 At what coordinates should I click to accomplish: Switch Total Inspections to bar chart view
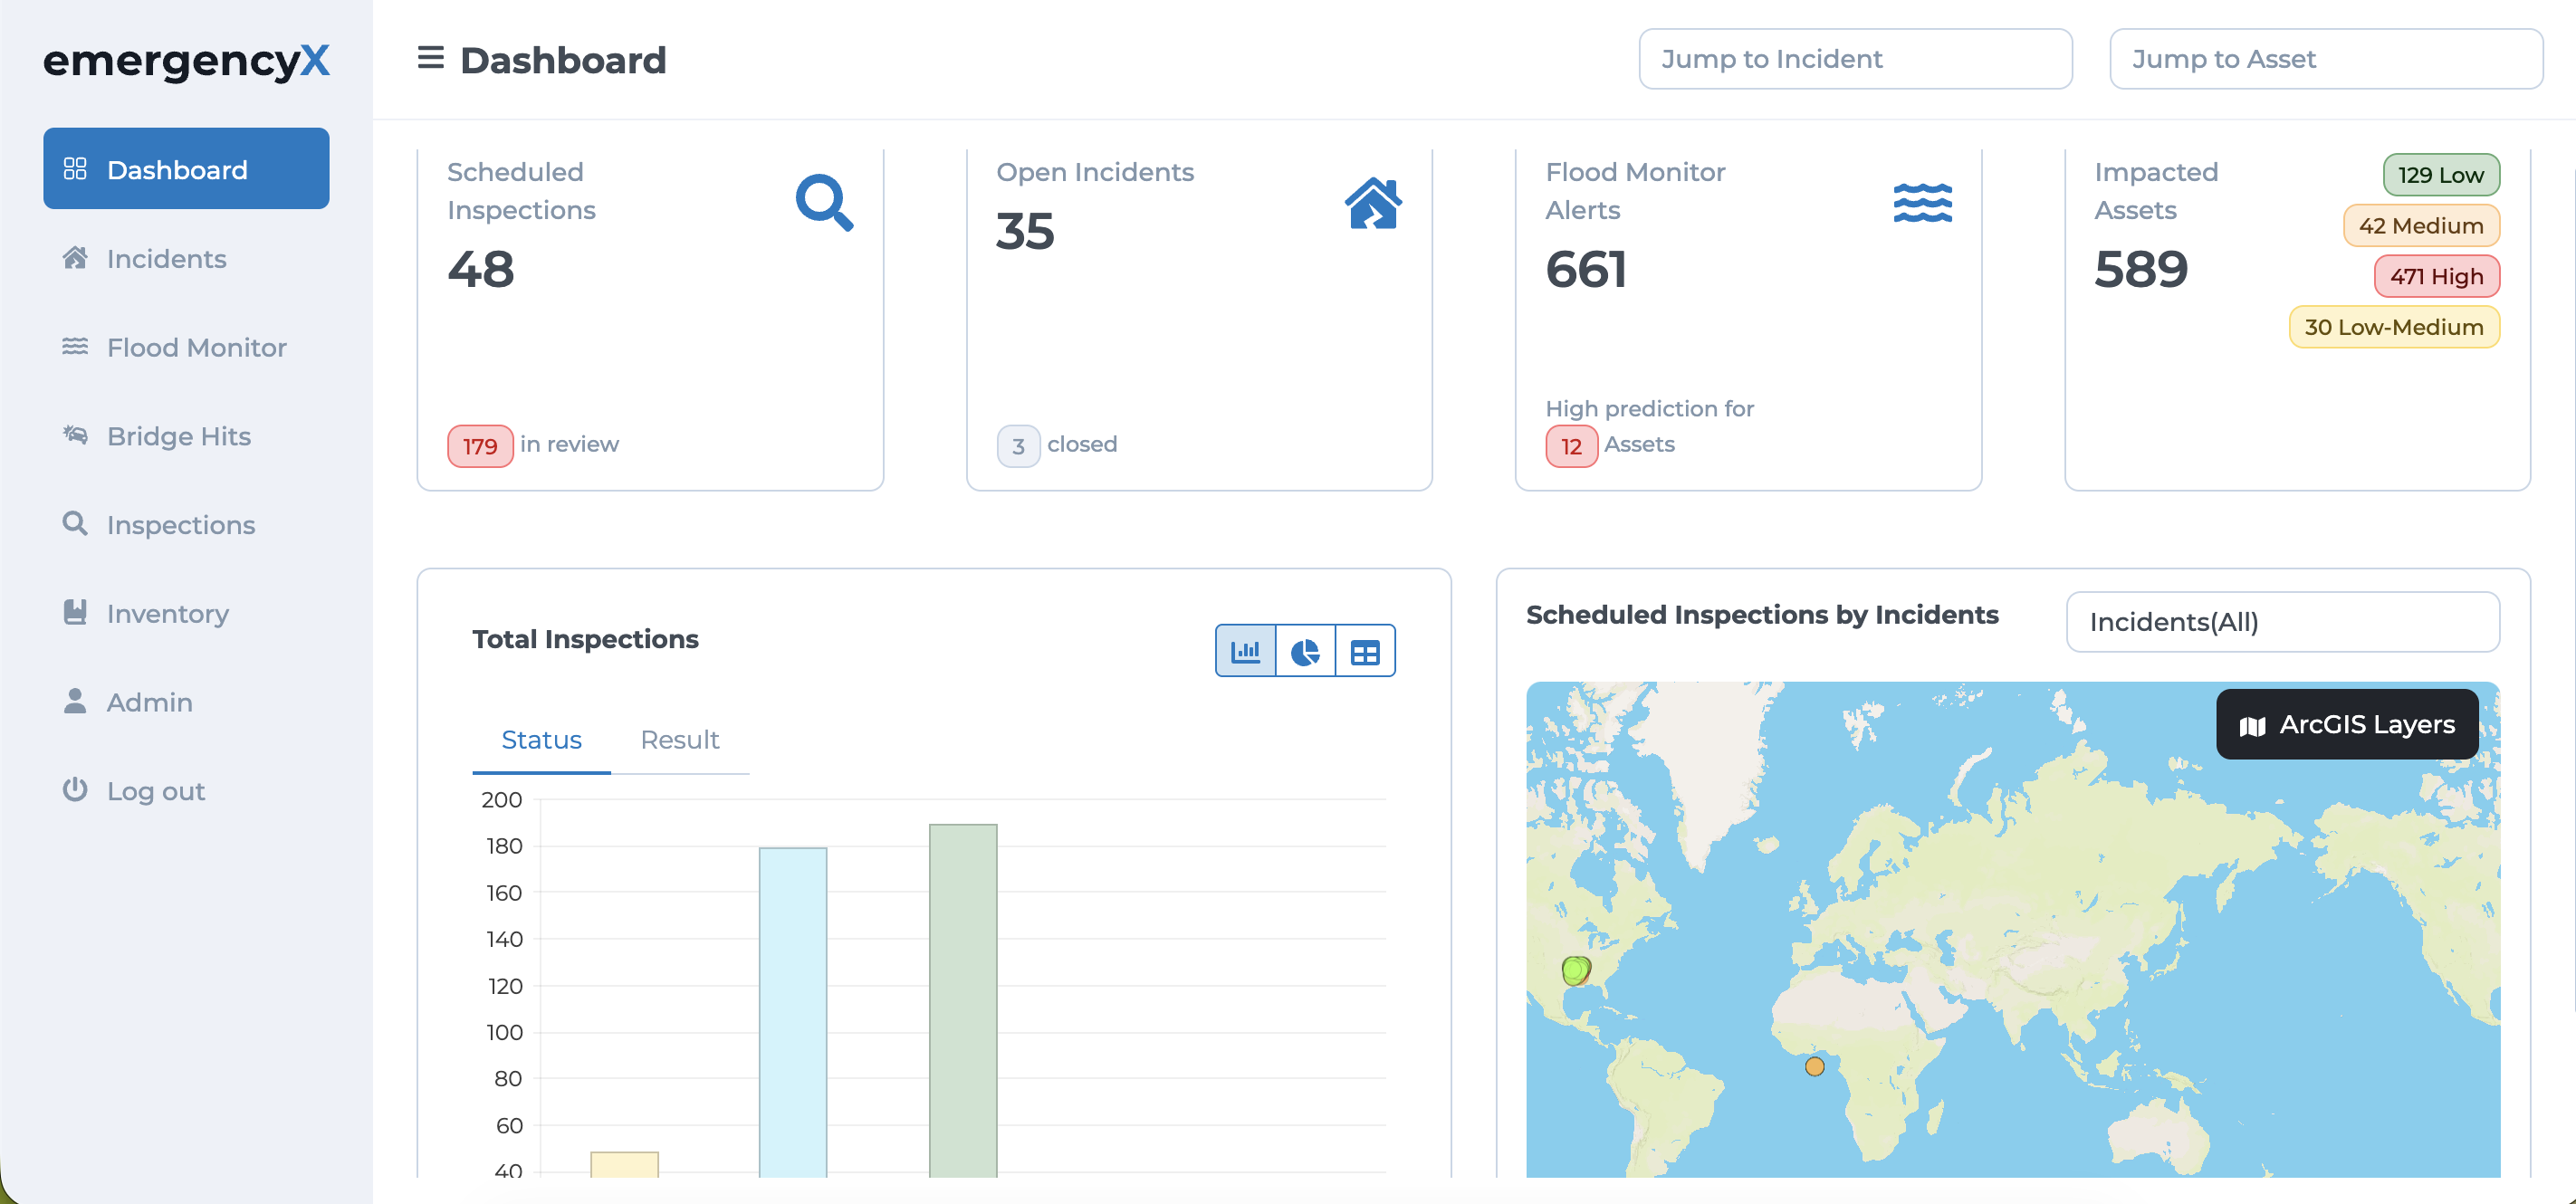point(1245,652)
